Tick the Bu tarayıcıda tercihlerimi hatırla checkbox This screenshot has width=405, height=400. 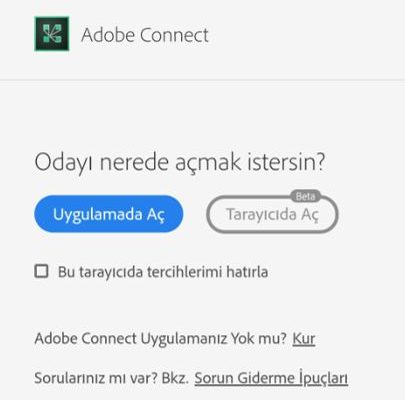tap(42, 271)
